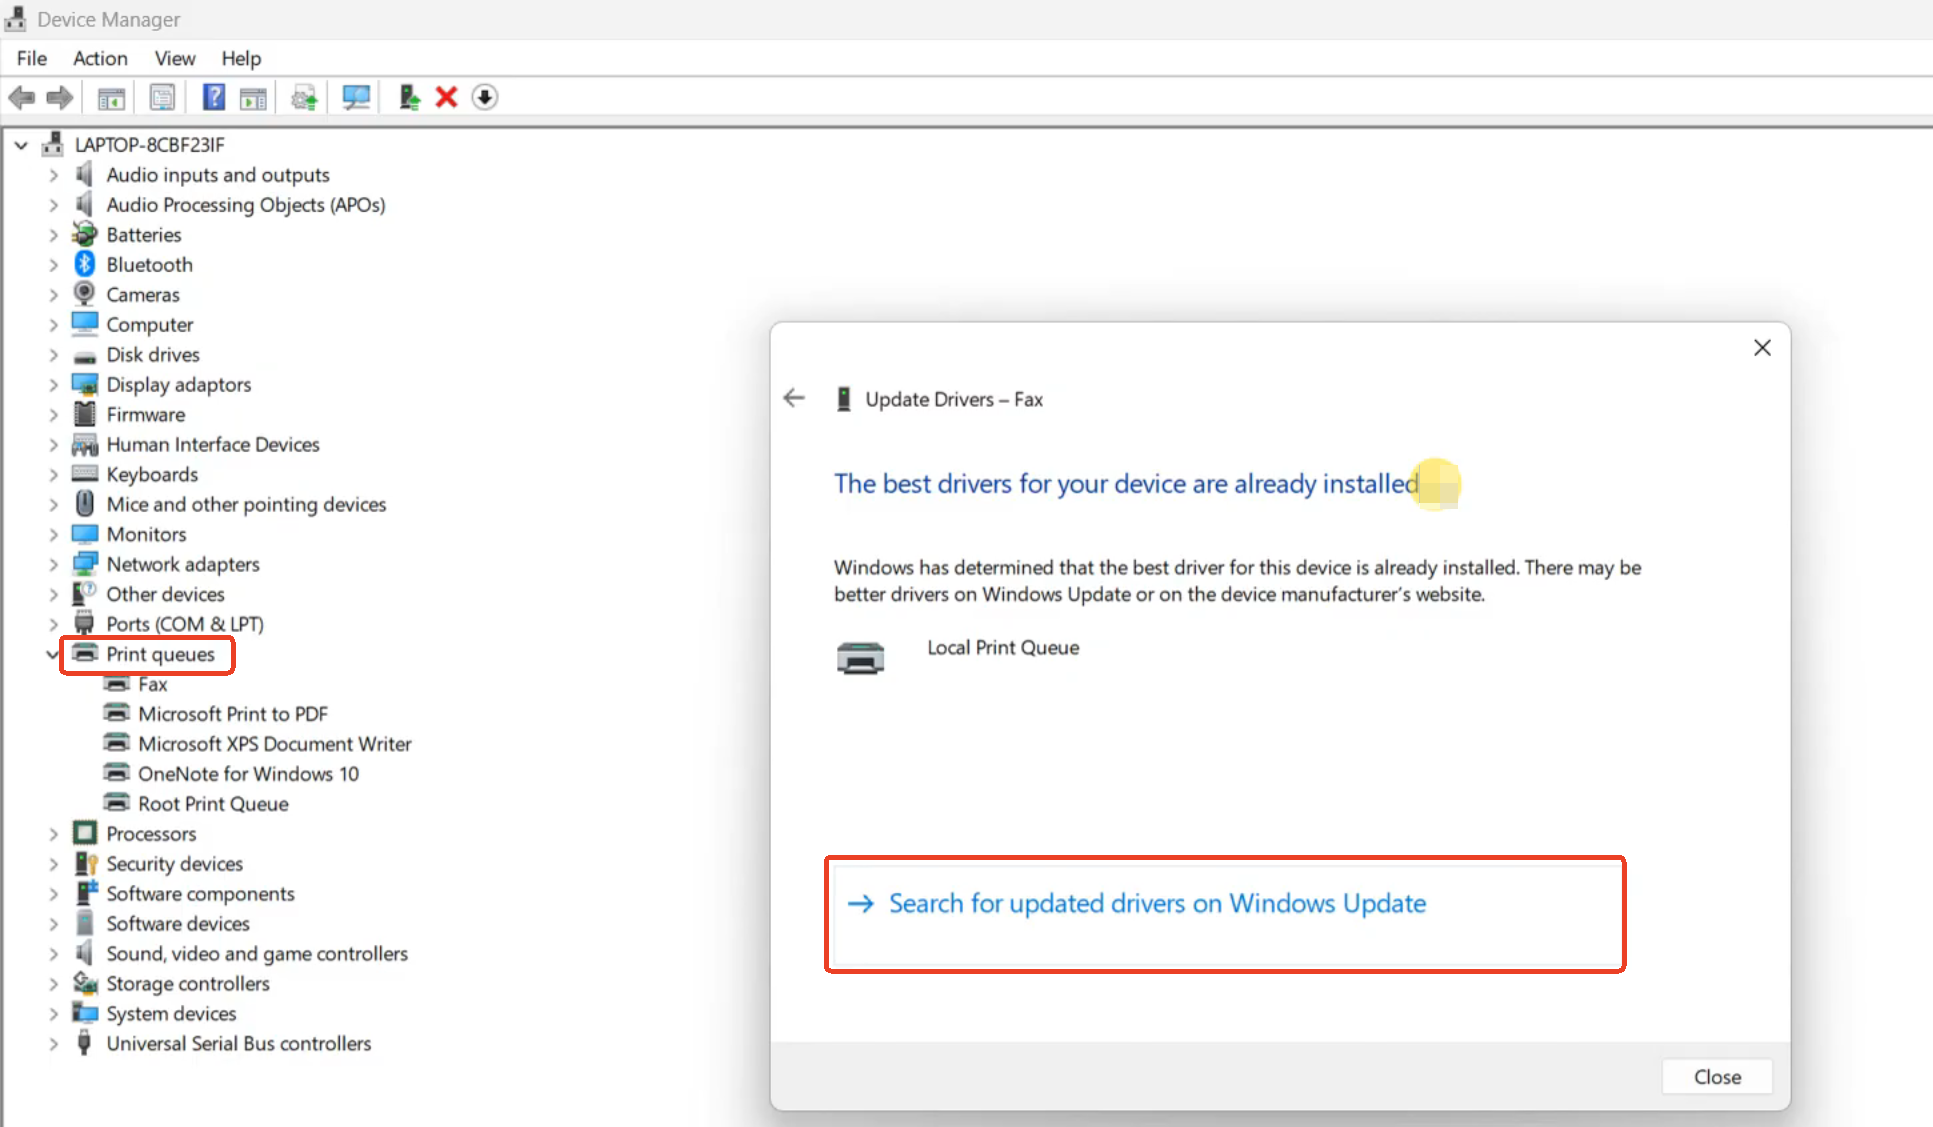The width and height of the screenshot is (1933, 1127).
Task: Click the Storage controllers icon
Action: click(85, 983)
